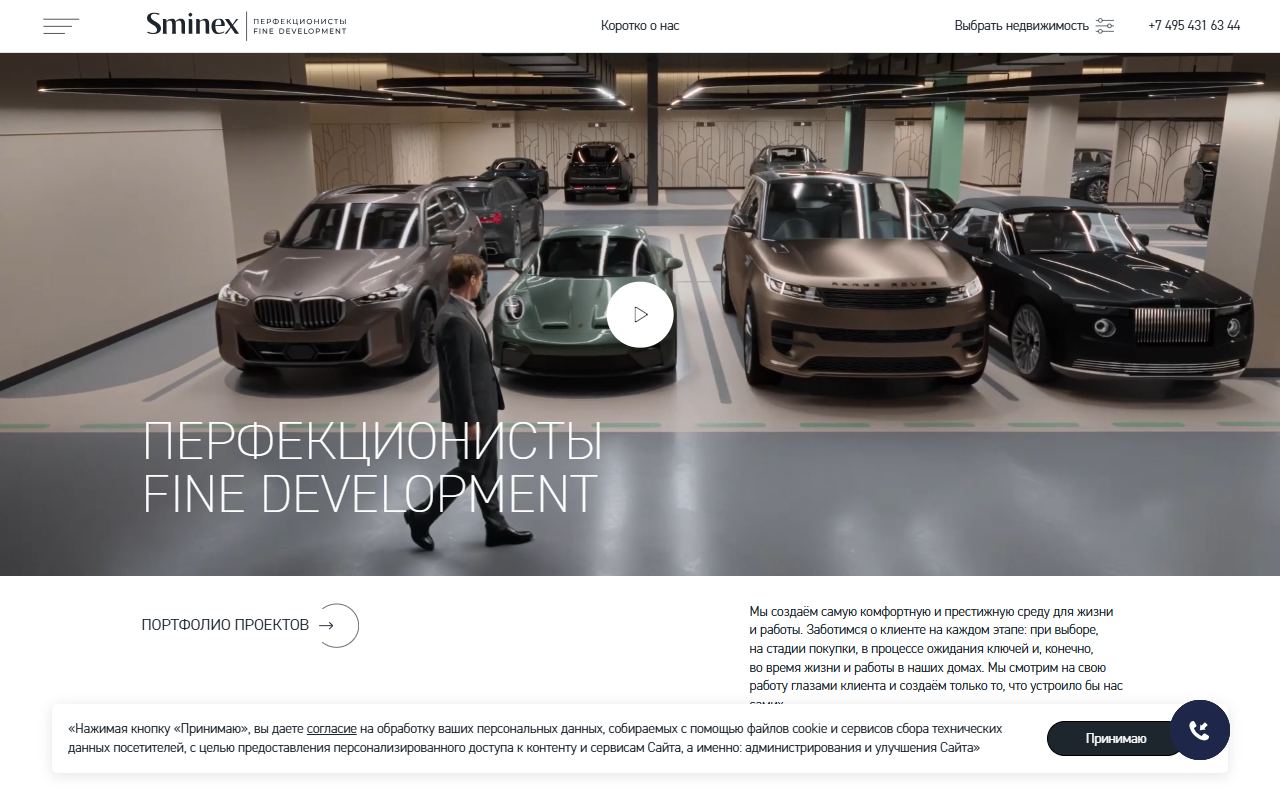
Task: Click the cookie consent notice text
Action: [x=535, y=738]
